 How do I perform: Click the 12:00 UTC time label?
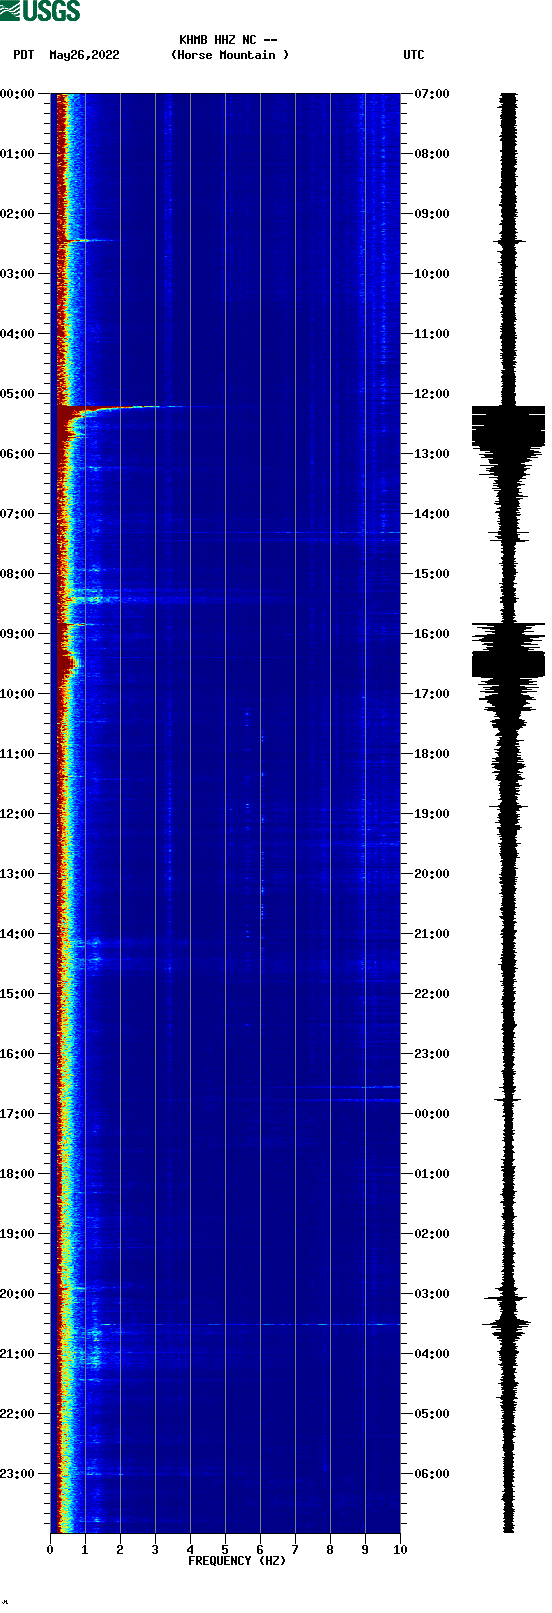432,394
